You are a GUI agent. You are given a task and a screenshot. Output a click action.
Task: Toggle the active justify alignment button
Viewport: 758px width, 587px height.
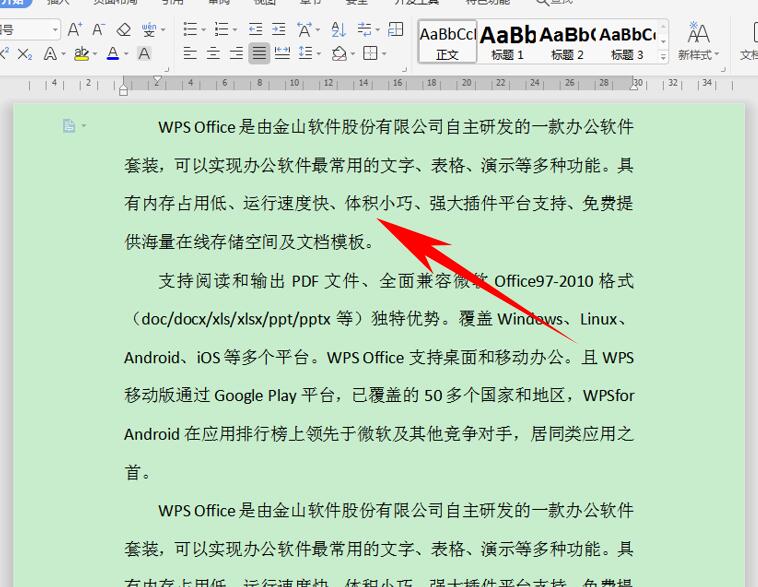pos(259,53)
